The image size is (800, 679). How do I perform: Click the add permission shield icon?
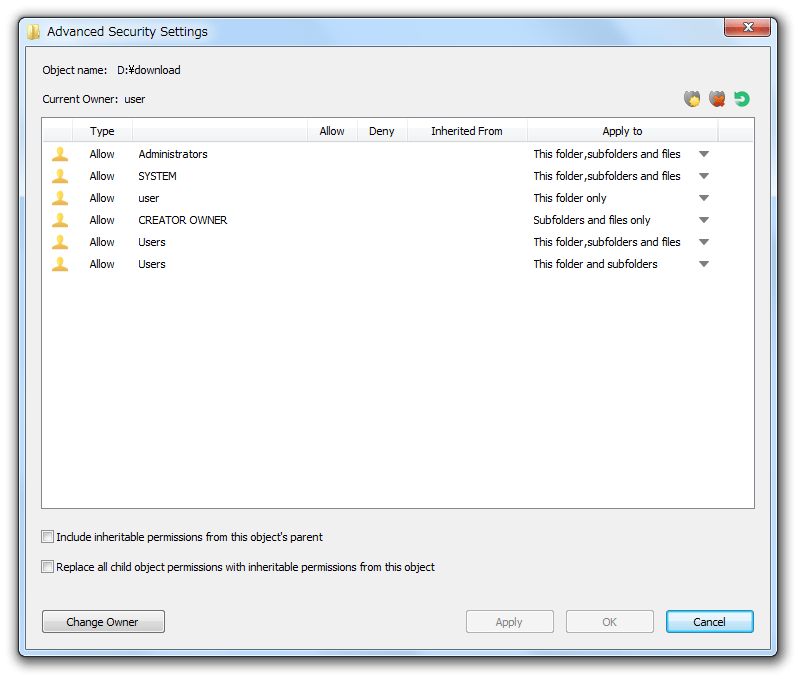coord(692,98)
